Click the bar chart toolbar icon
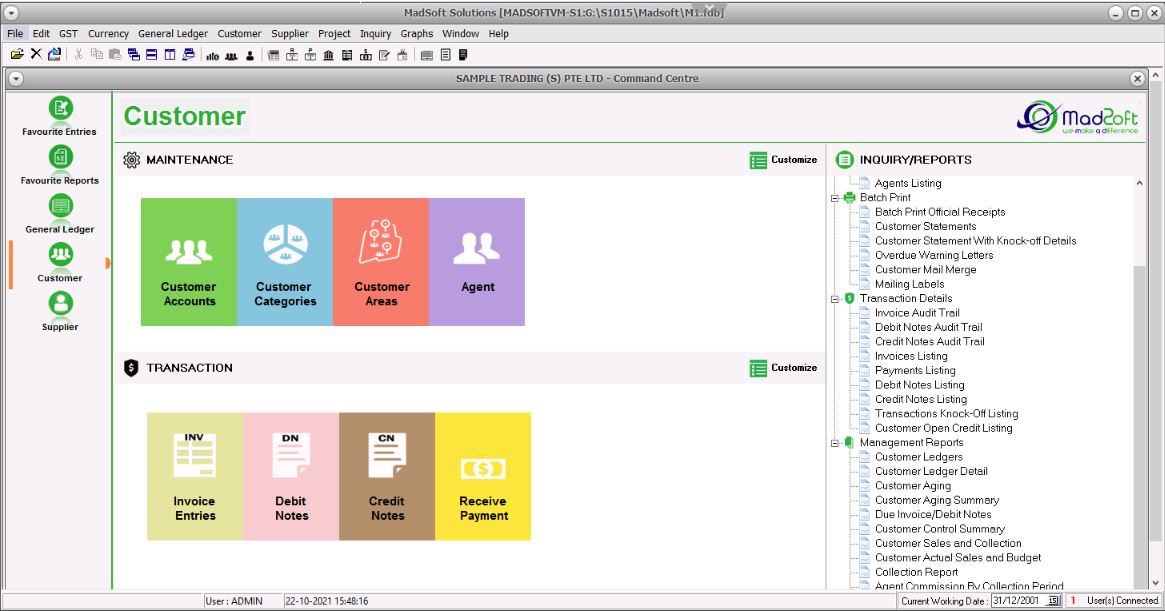The height and width of the screenshot is (611, 1165). coord(212,55)
